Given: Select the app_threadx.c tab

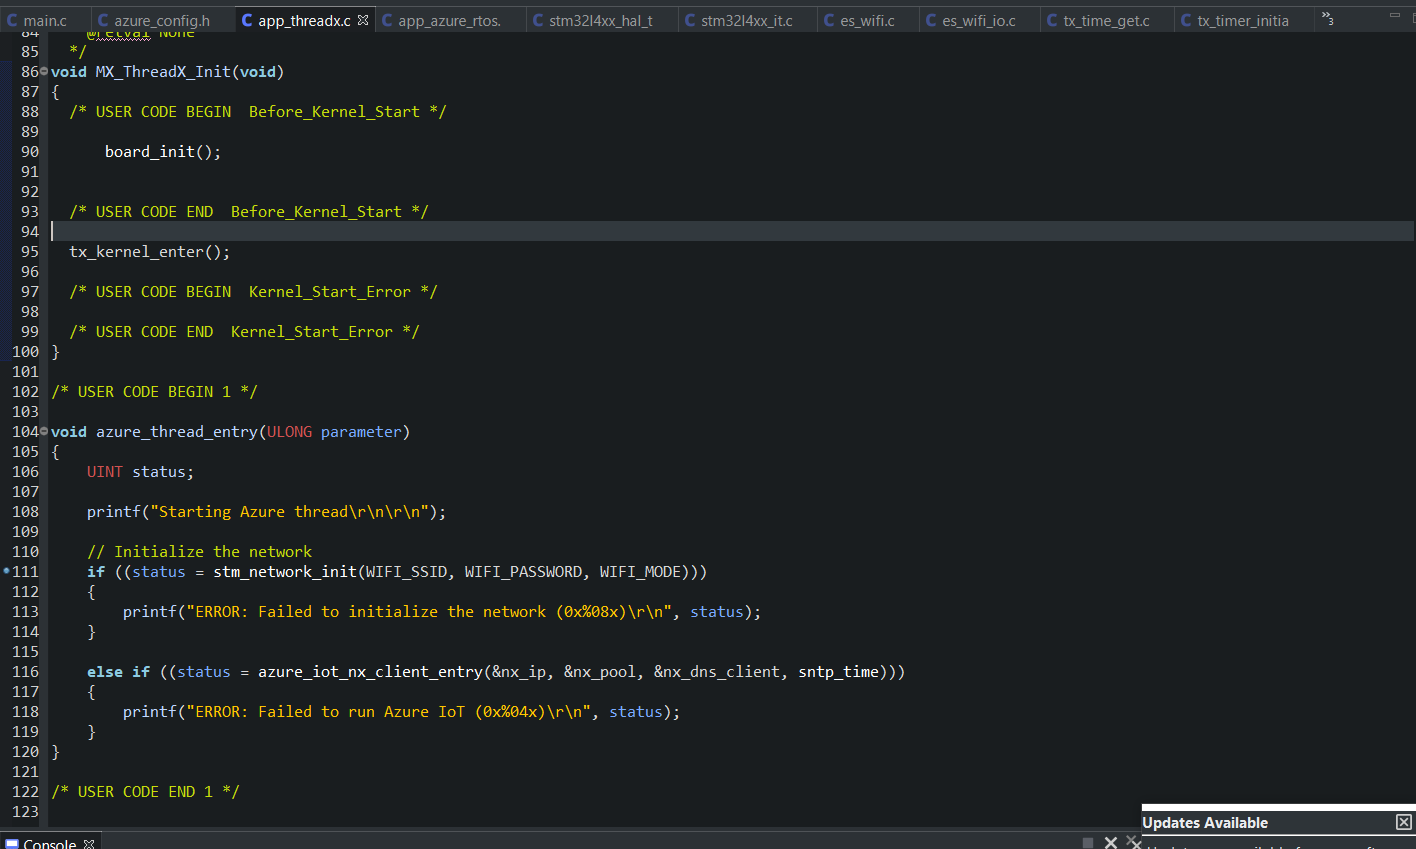Looking at the screenshot, I should point(304,20).
